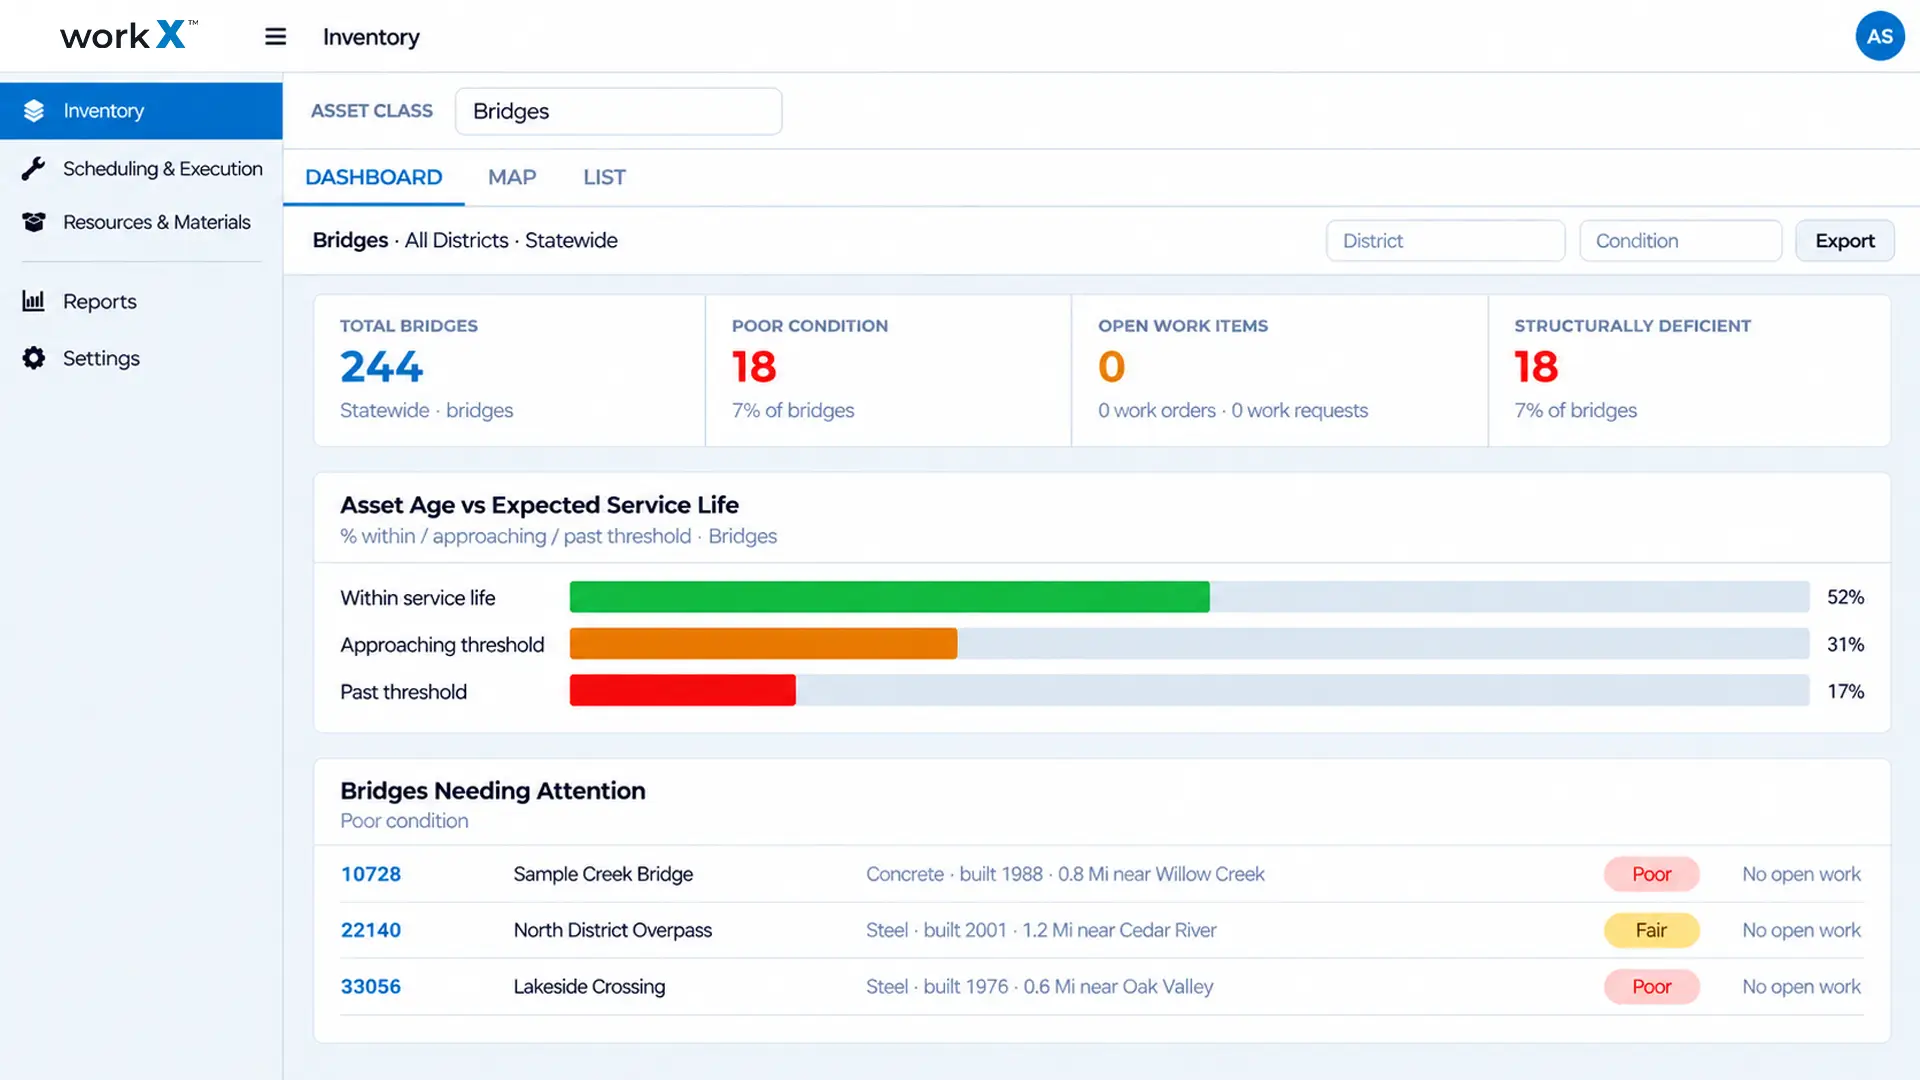The height and width of the screenshot is (1080, 1920).
Task: Click the Structurally Deficient 18 card
Action: [1689, 370]
